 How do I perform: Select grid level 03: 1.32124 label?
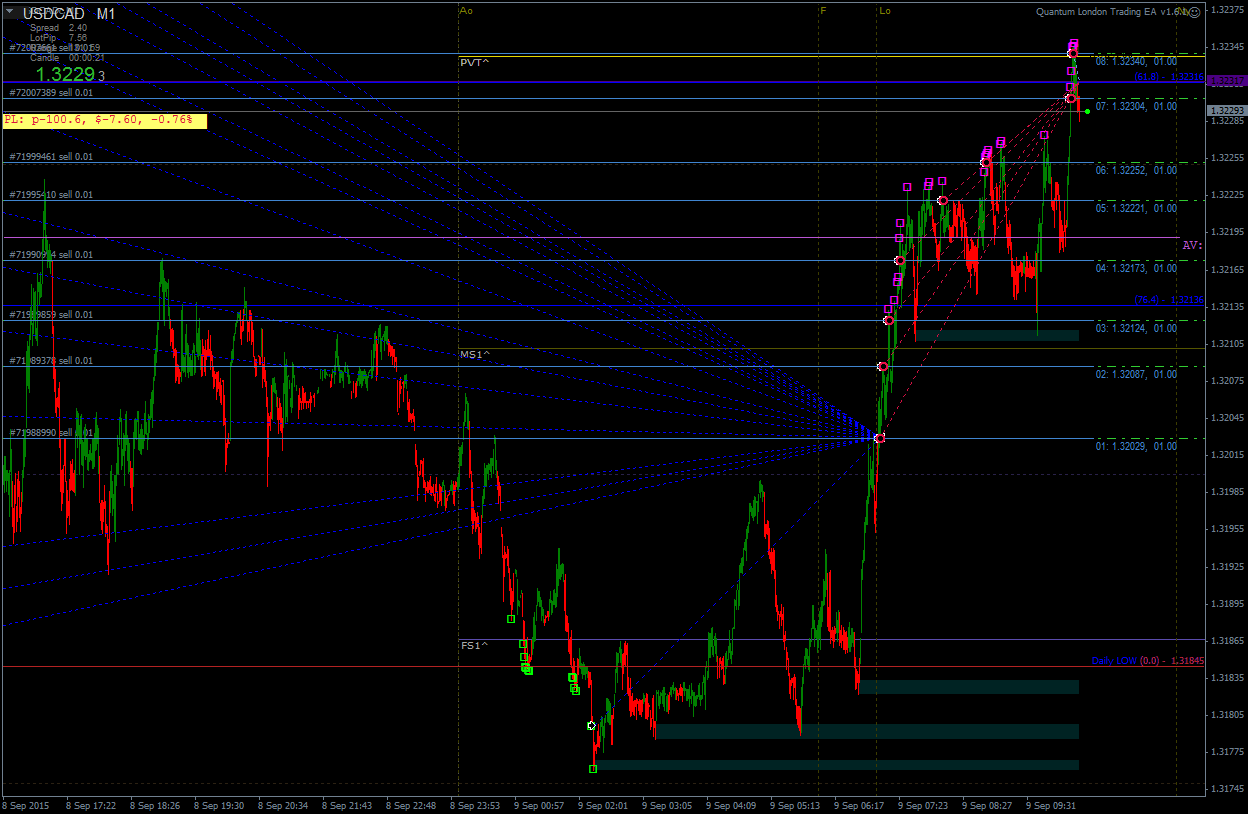point(1136,328)
